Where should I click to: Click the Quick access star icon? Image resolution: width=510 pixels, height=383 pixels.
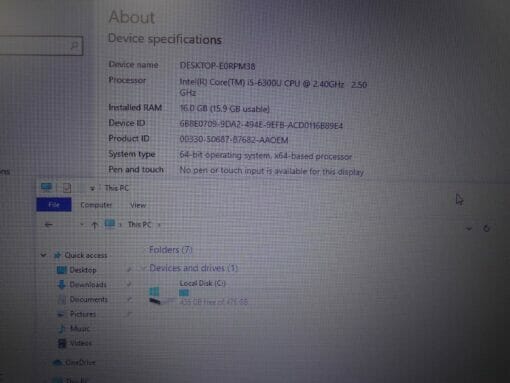[x=57, y=255]
